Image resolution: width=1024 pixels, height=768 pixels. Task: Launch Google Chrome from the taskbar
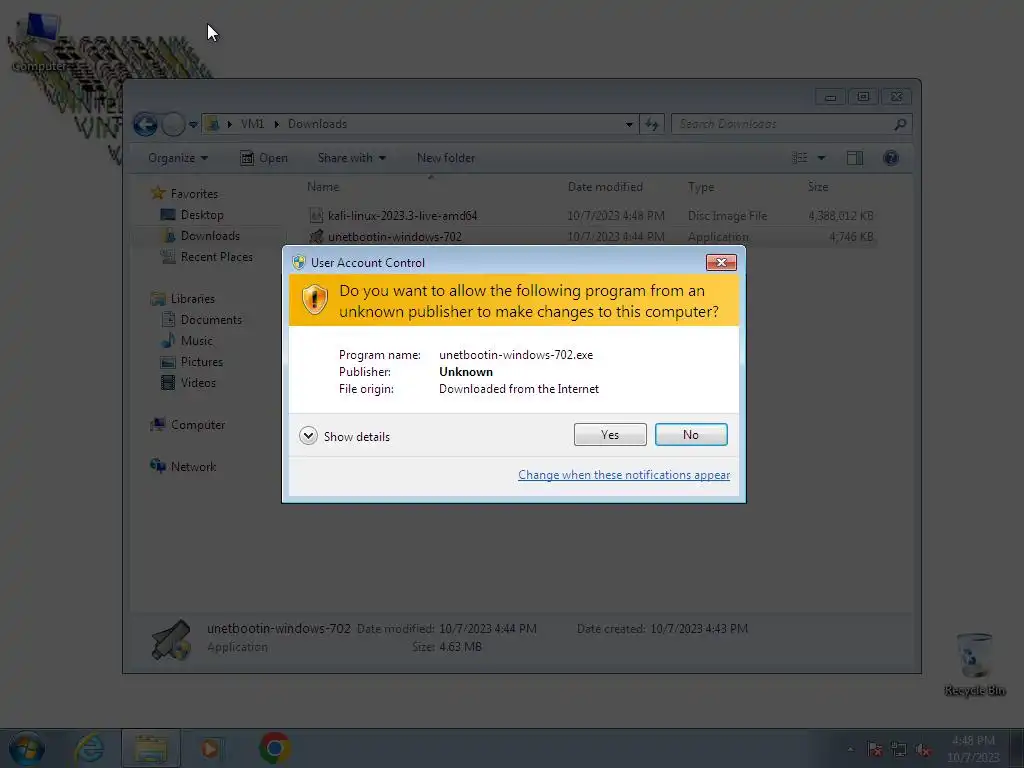(275, 748)
